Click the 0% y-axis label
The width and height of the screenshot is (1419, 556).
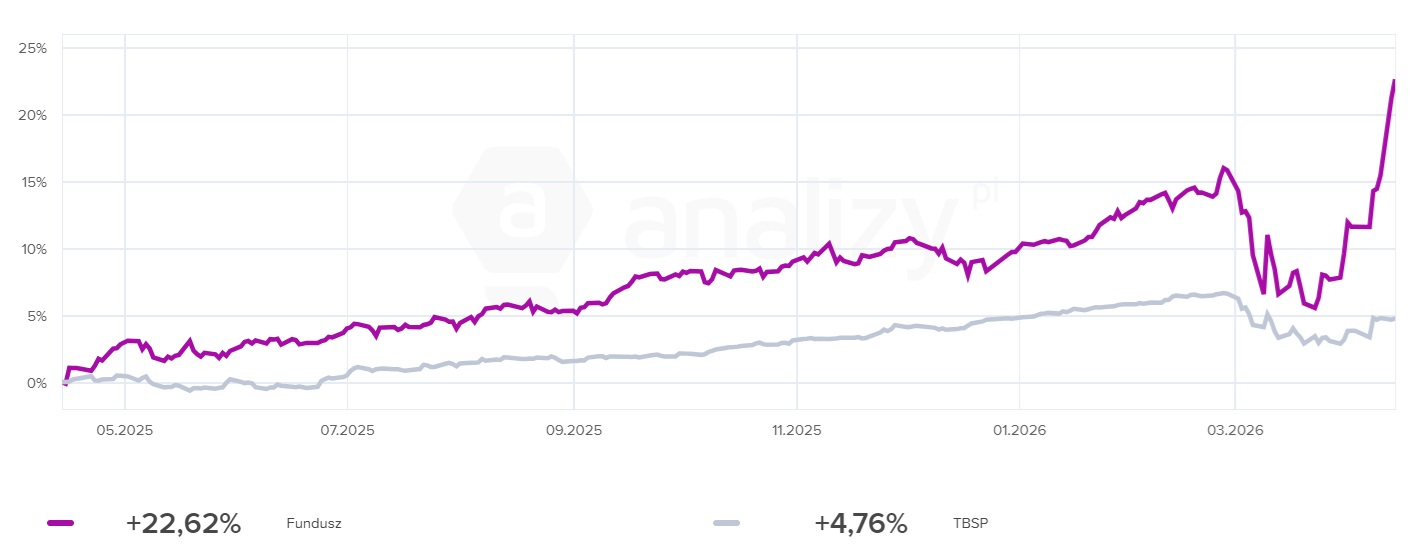point(37,383)
